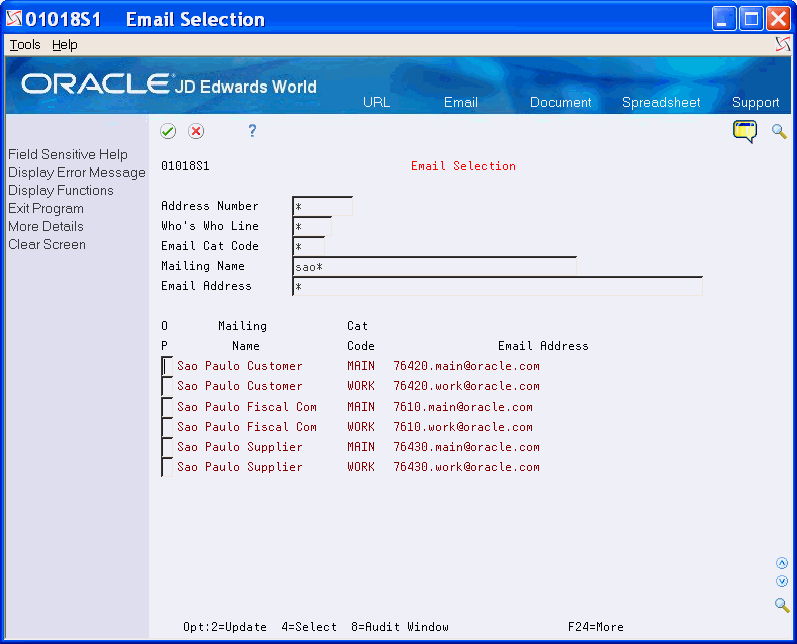Click the Email Cat Code input field
The width and height of the screenshot is (797, 644).
309,246
